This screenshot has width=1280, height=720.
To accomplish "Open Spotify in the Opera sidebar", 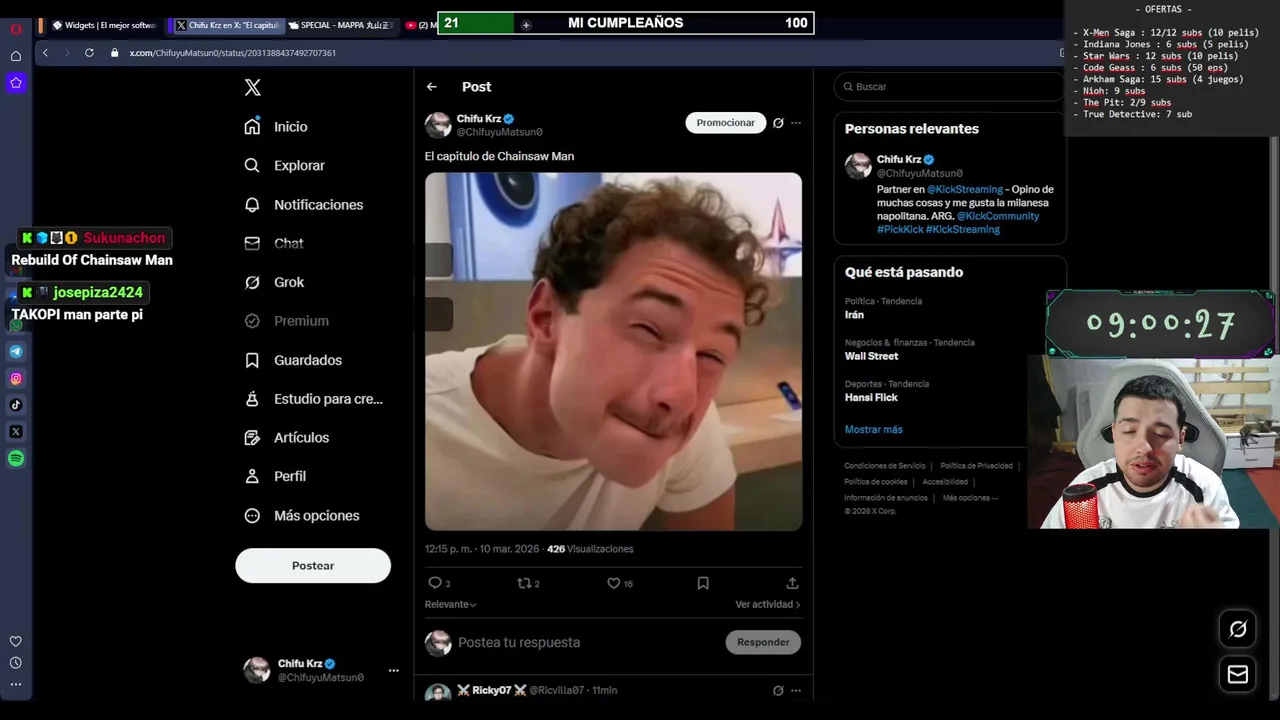I will [16, 459].
